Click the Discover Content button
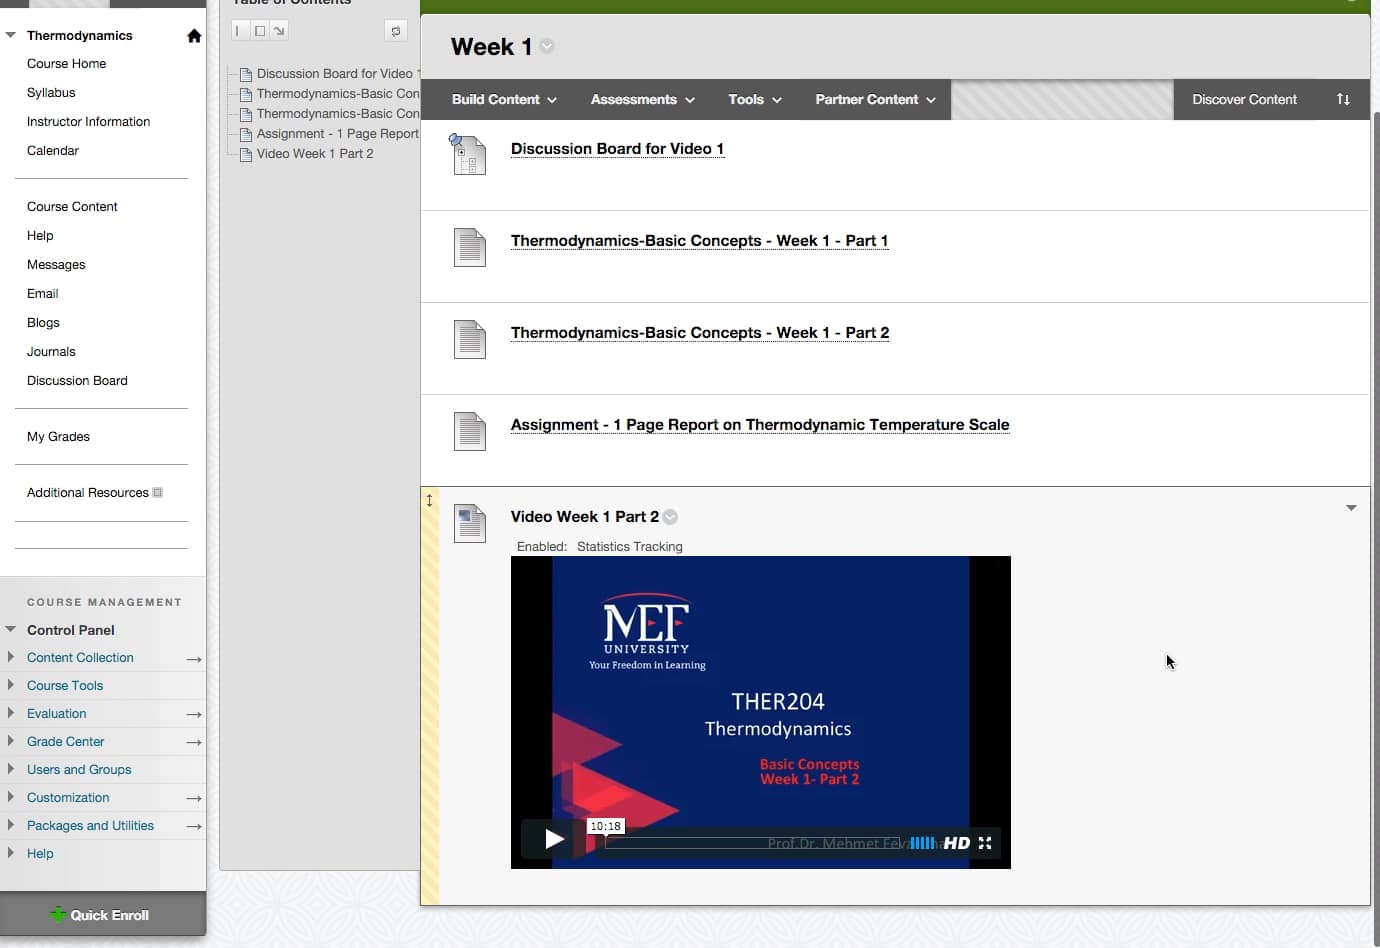Screen dimensions: 1380x948 [x=1244, y=99]
